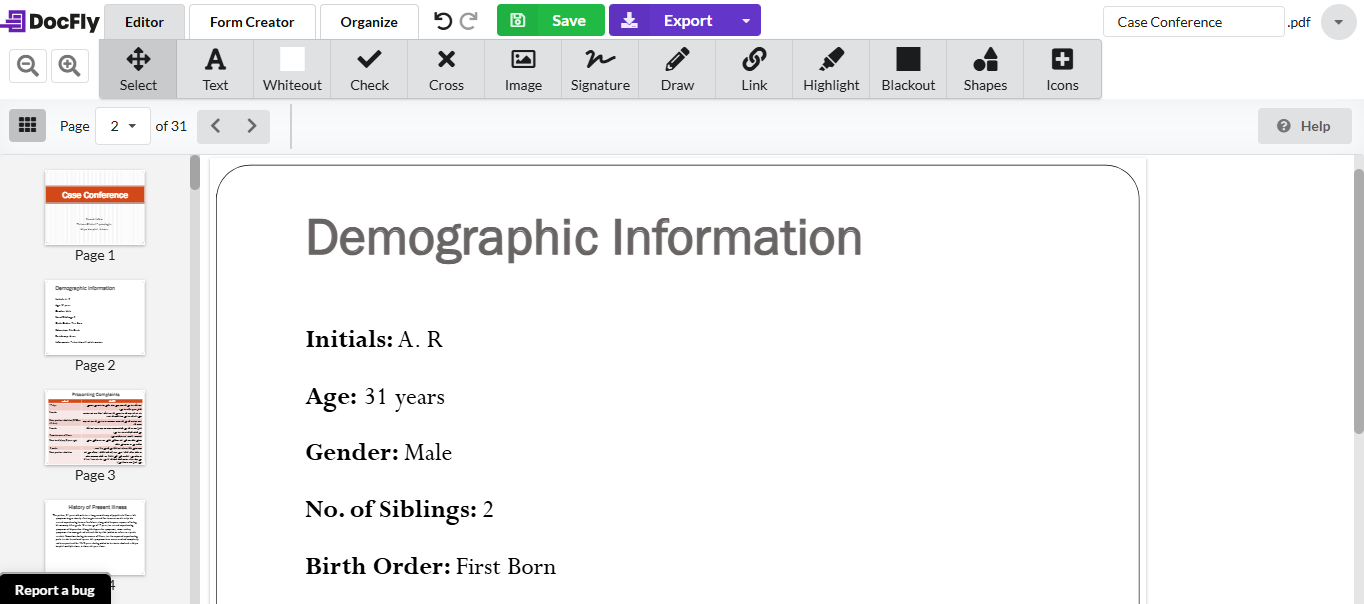Image resolution: width=1364 pixels, height=604 pixels.
Task: Open the page number selector
Action: (122, 126)
